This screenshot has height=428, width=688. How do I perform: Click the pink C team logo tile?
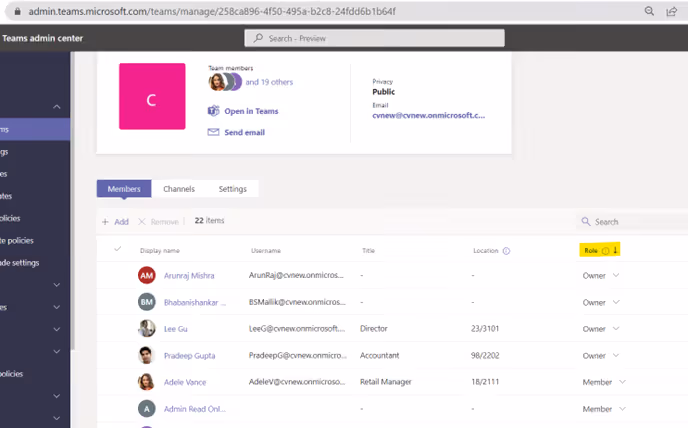pos(152,96)
